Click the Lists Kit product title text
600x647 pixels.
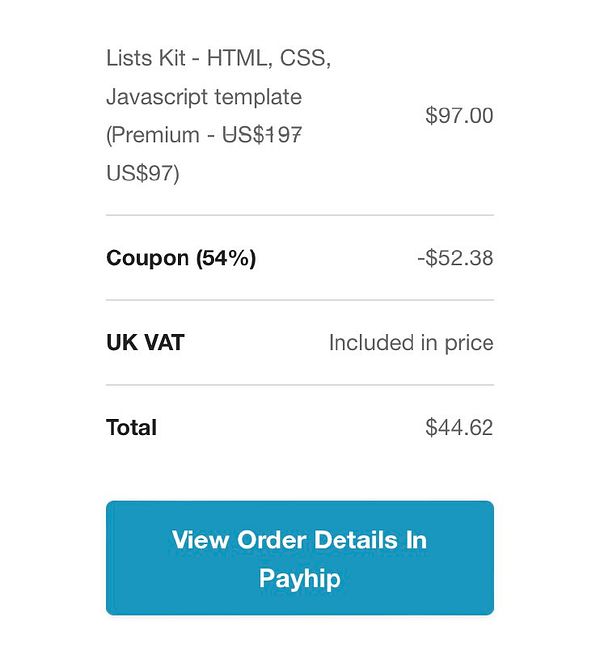point(150,57)
